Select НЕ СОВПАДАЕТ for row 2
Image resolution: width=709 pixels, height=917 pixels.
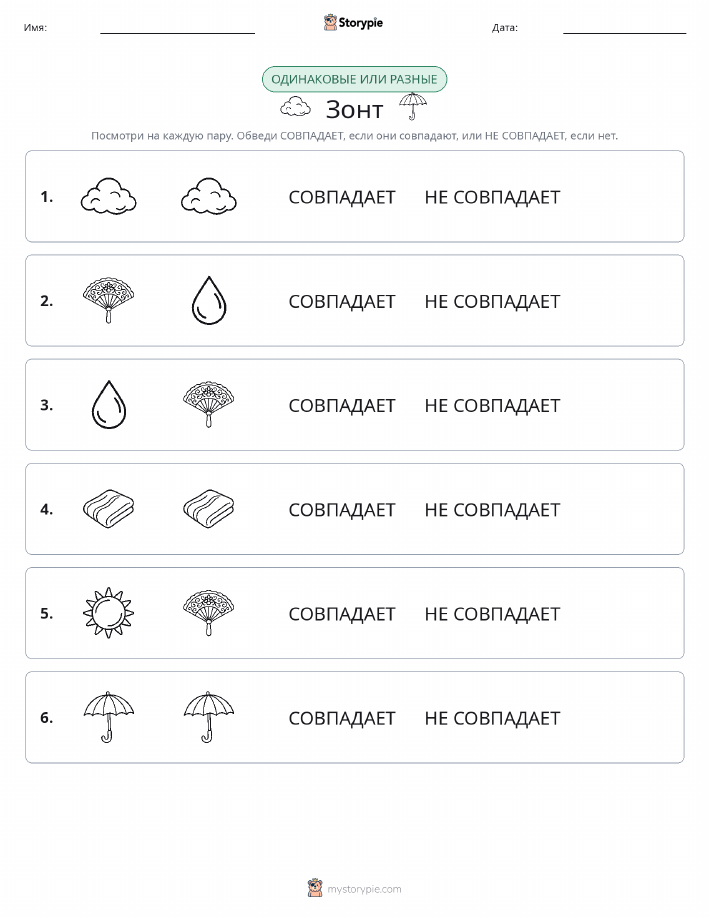493,301
